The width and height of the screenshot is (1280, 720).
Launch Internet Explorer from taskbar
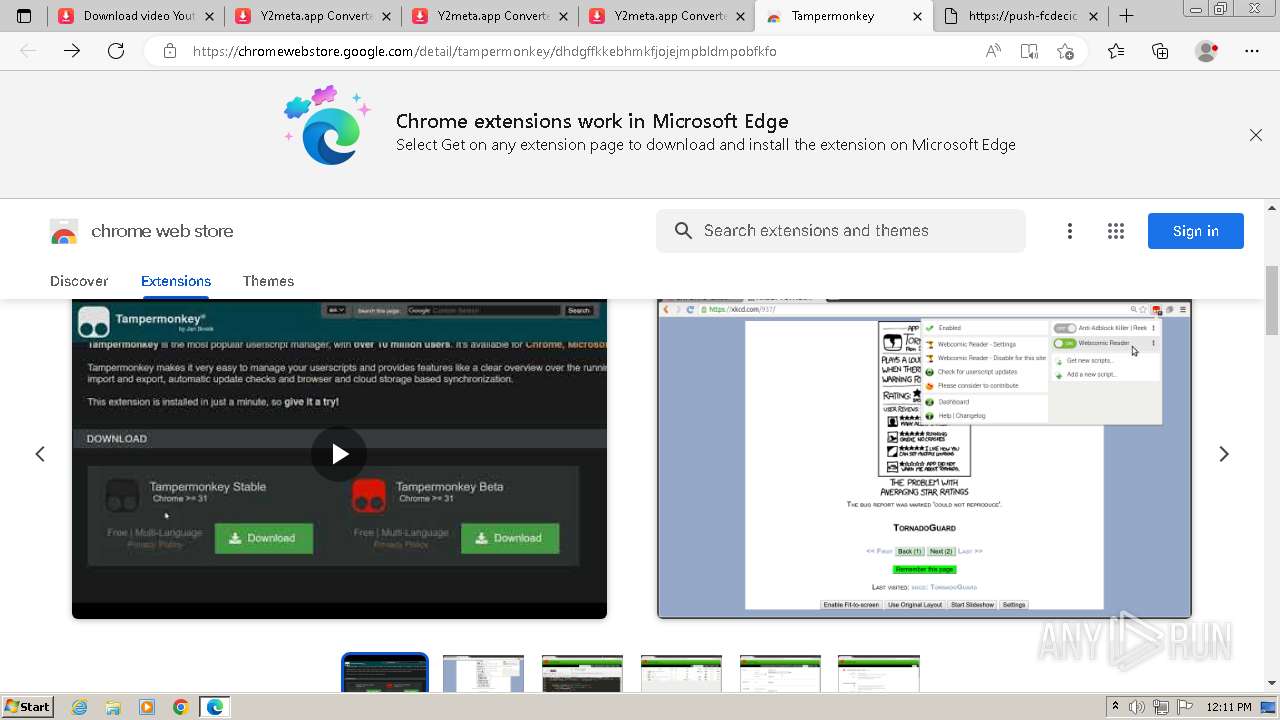click(80, 707)
